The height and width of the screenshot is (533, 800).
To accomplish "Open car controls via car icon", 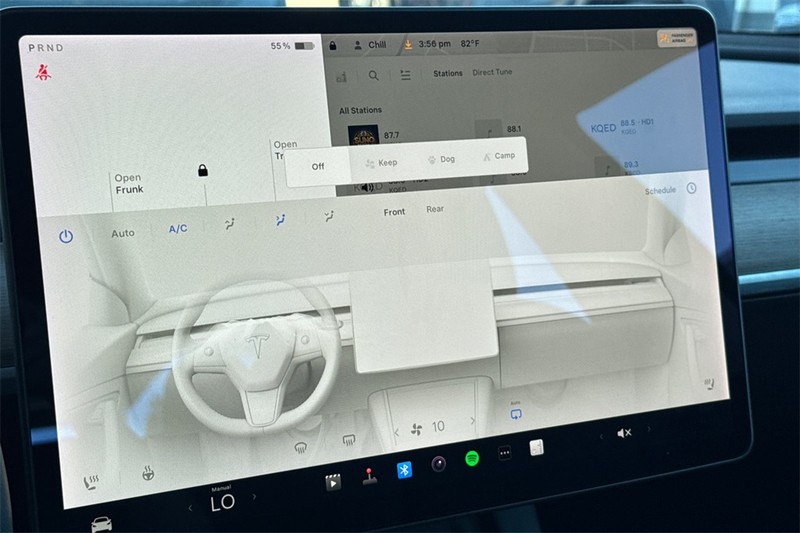I will 102,524.
